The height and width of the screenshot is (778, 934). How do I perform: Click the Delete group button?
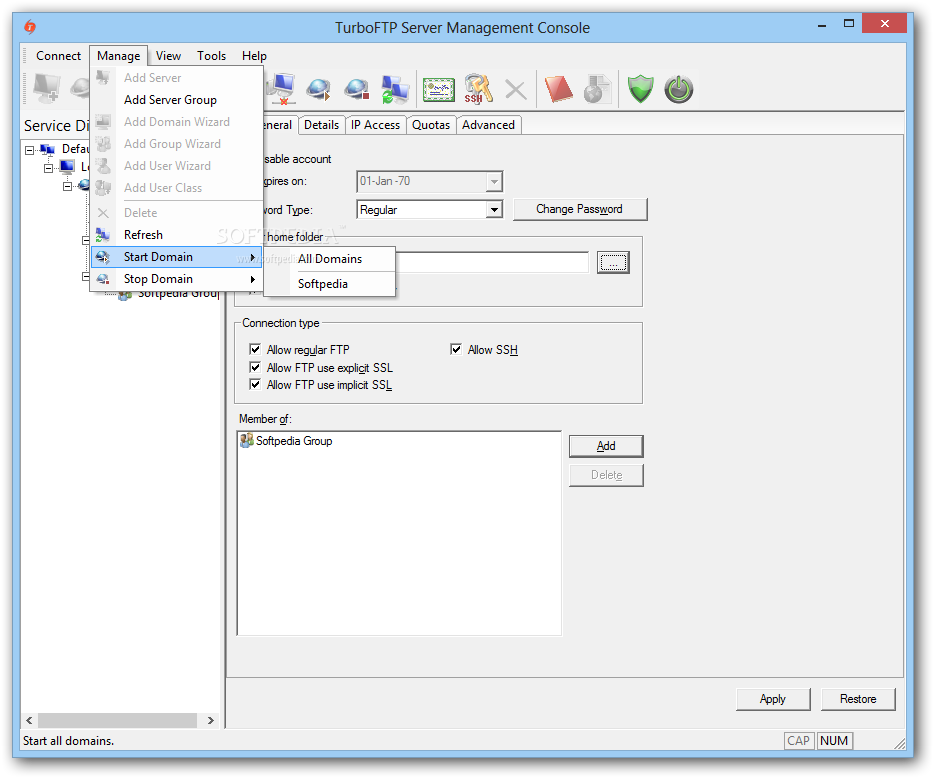[606, 475]
